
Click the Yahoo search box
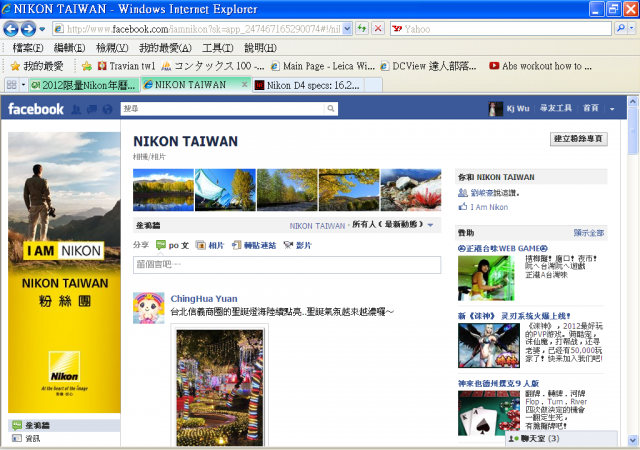point(500,29)
